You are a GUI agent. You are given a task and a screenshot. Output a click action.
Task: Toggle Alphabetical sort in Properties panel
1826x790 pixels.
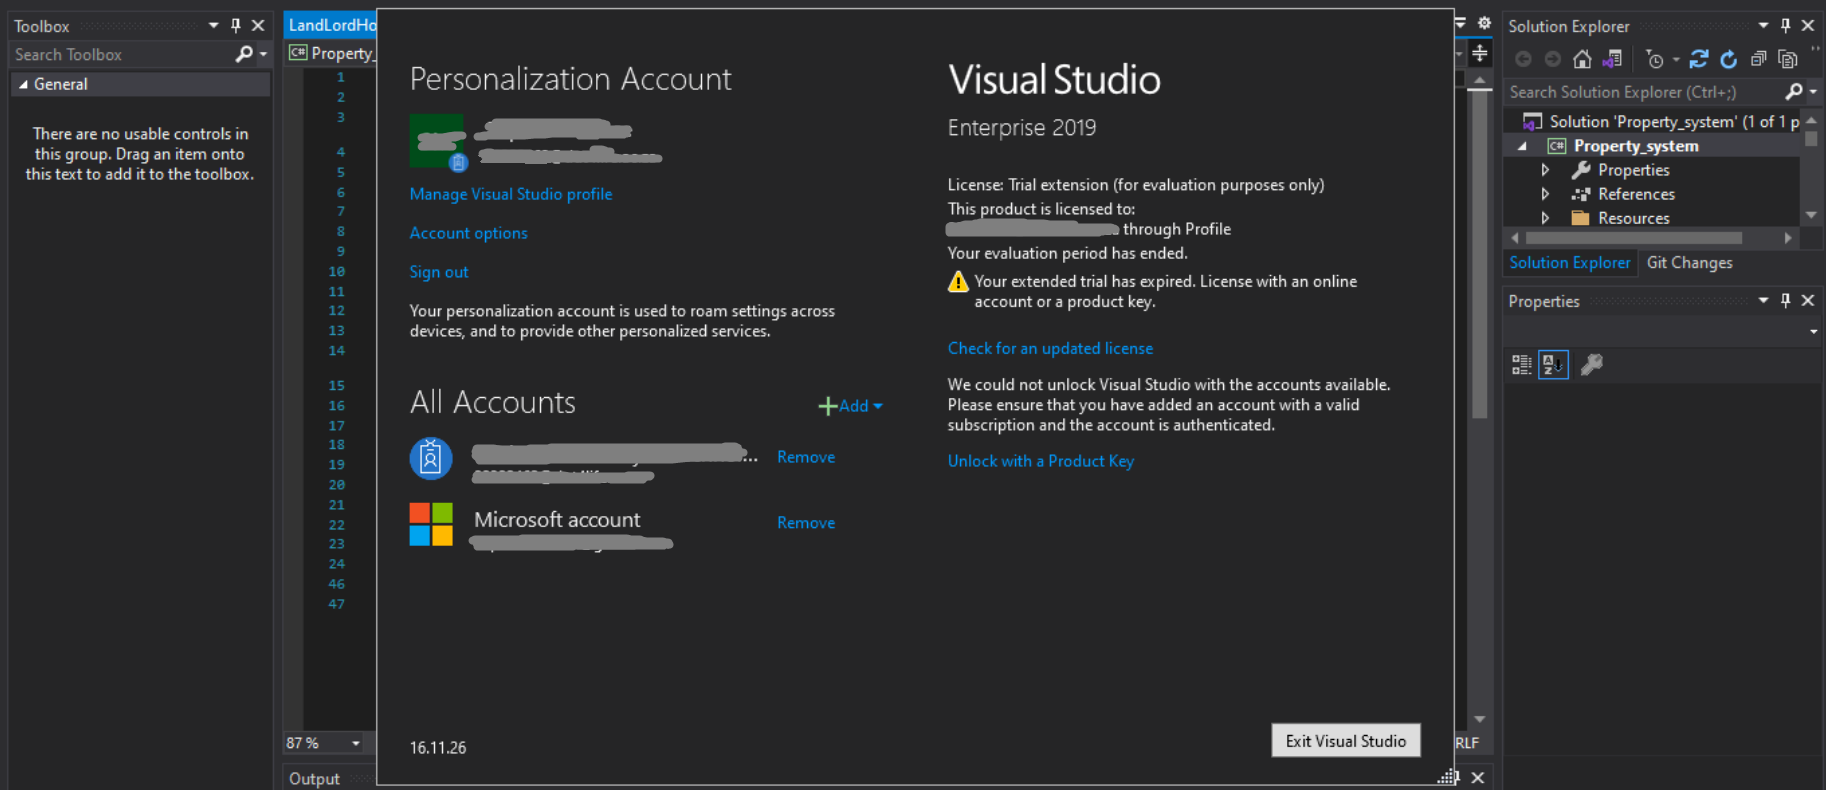point(1553,365)
